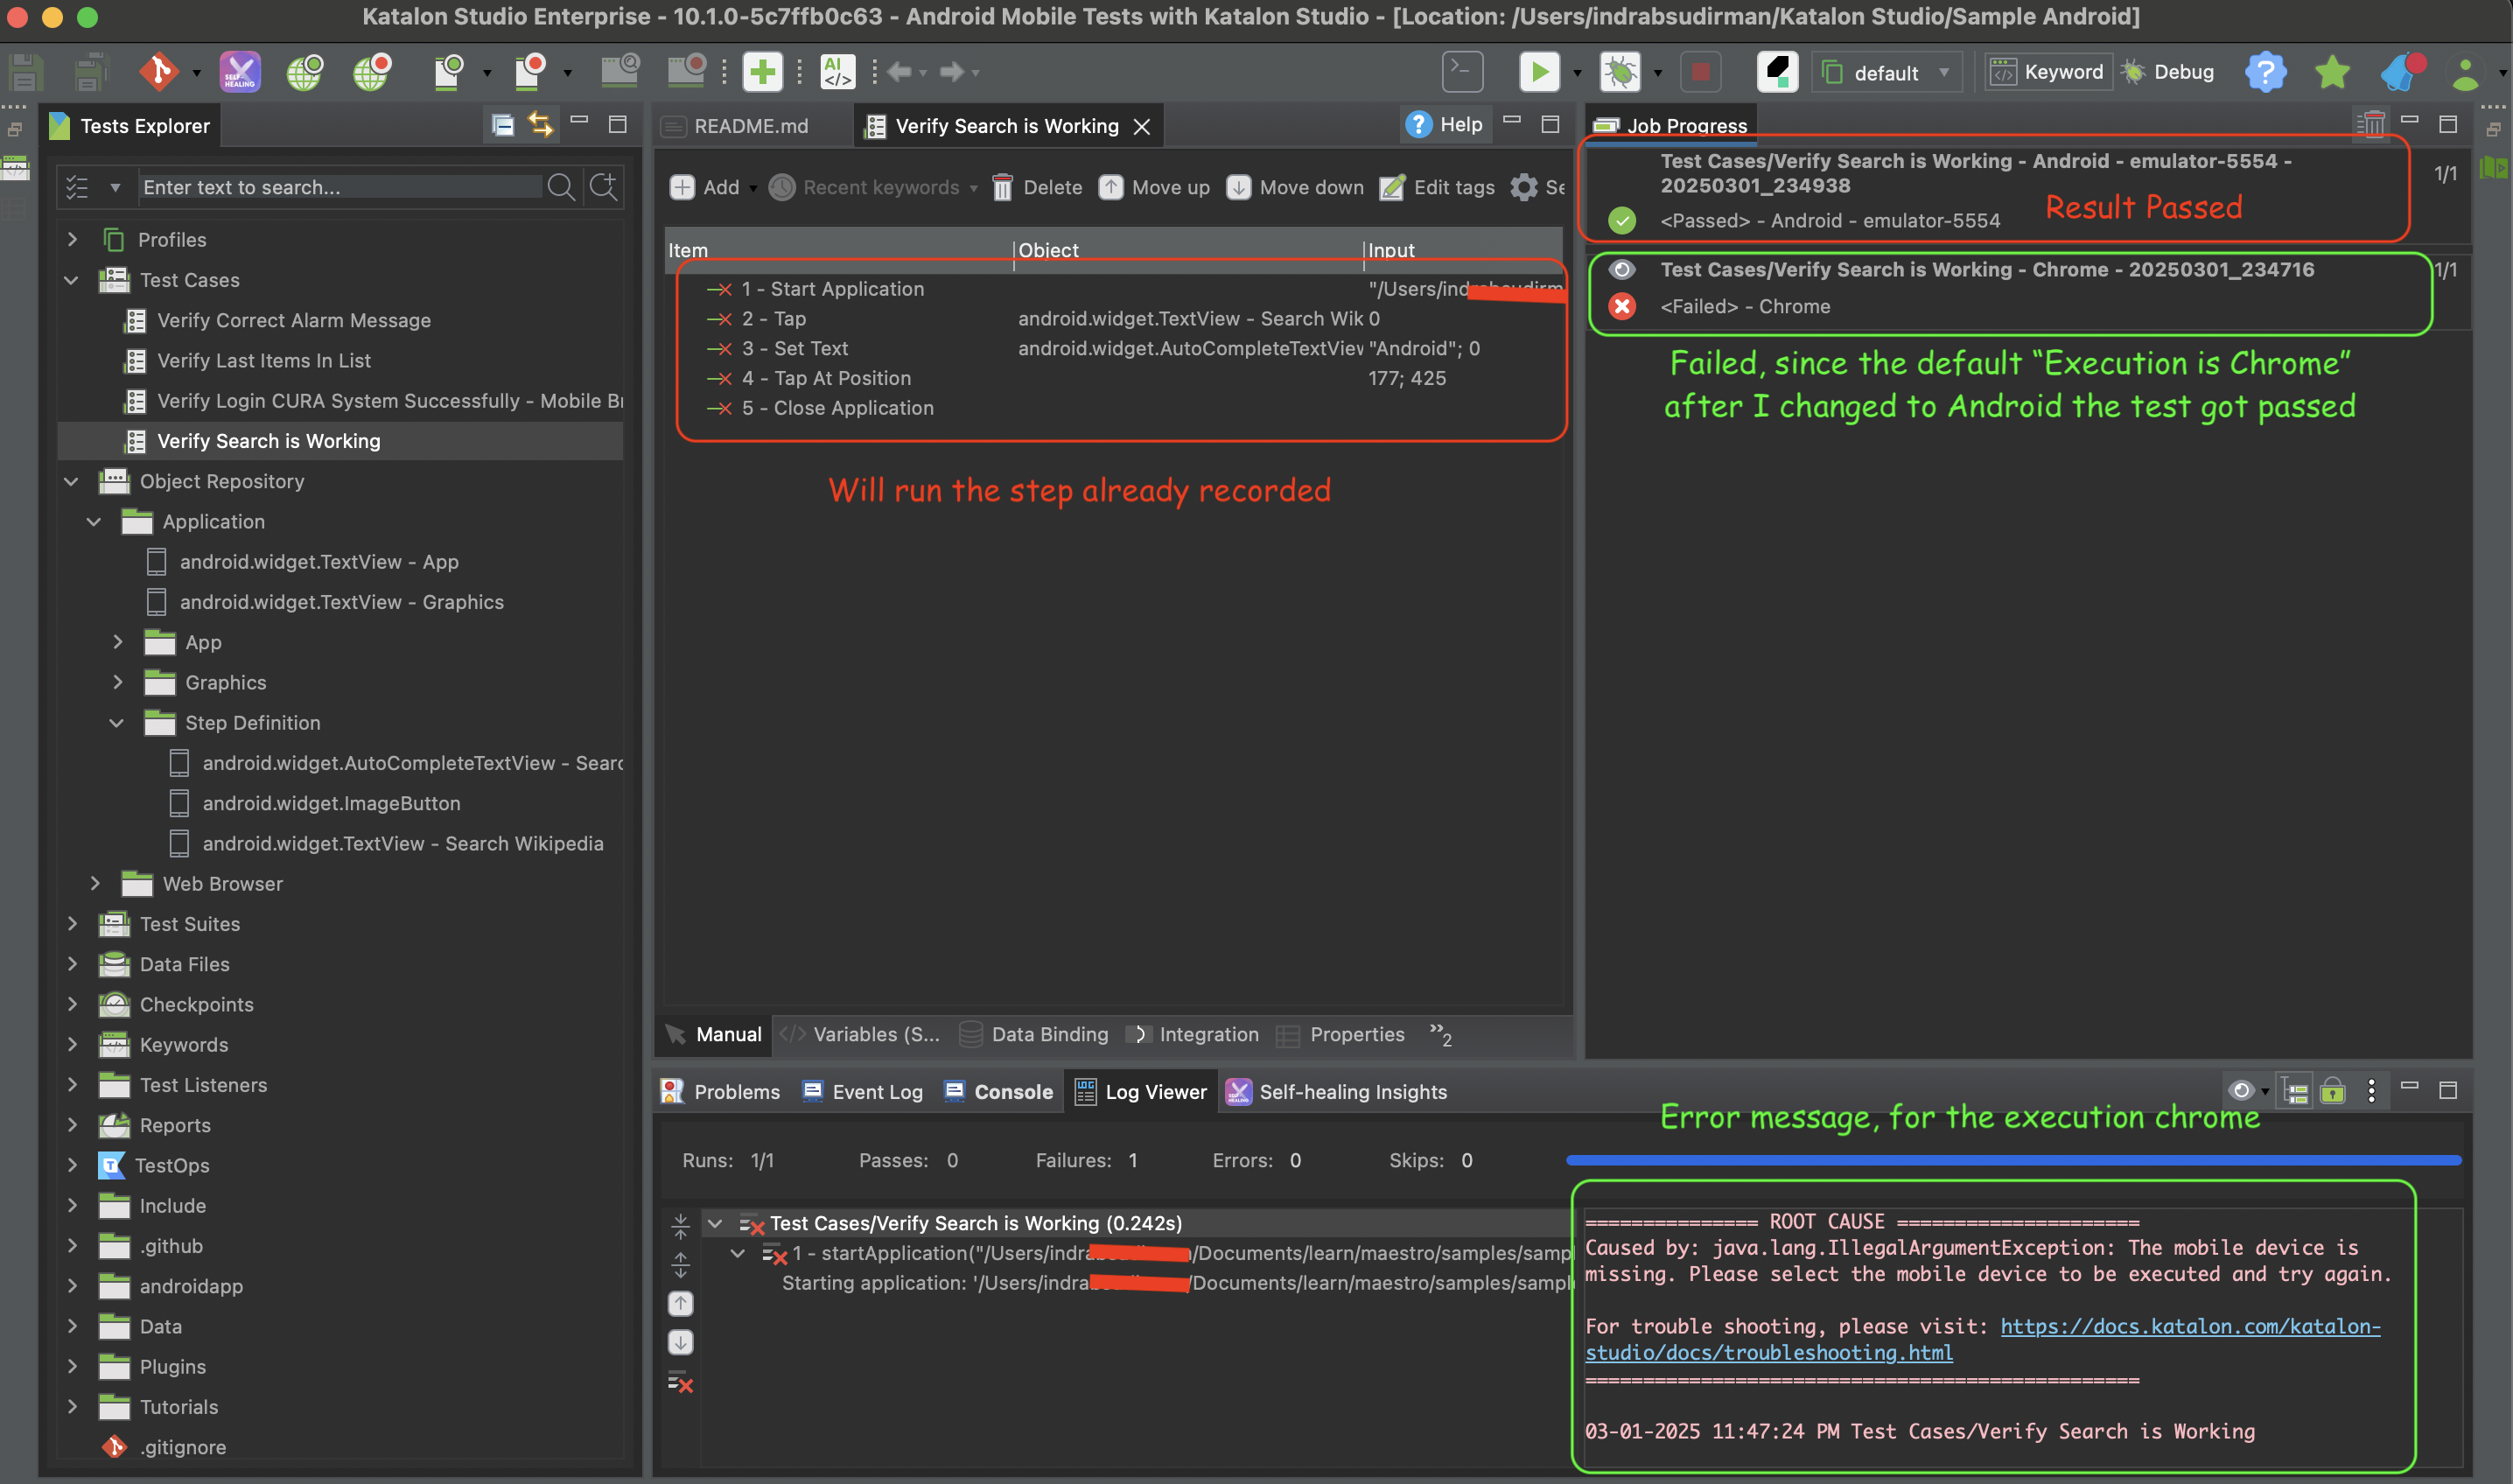Toggle eye icon on Chrome job entry
This screenshot has height=1484, width=2513.
click(x=1622, y=269)
